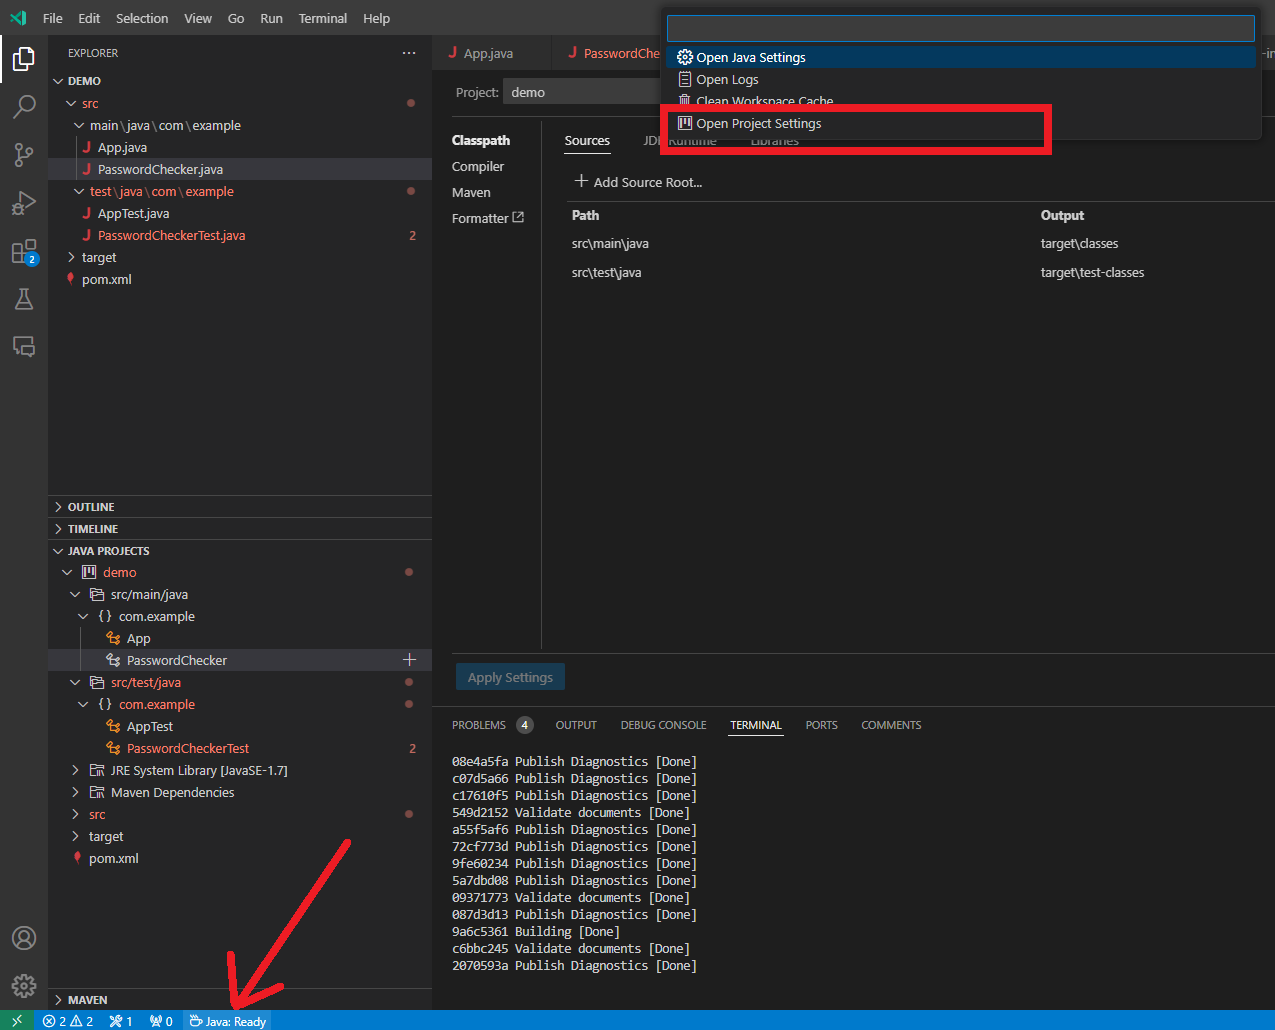The height and width of the screenshot is (1030, 1275).
Task: Select Open Project Settings command
Action: pyautogui.click(x=758, y=124)
